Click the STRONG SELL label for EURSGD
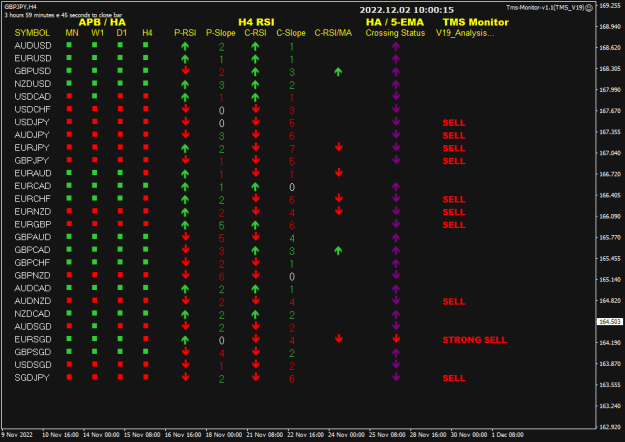The image size is (625, 442). pyautogui.click(x=474, y=340)
